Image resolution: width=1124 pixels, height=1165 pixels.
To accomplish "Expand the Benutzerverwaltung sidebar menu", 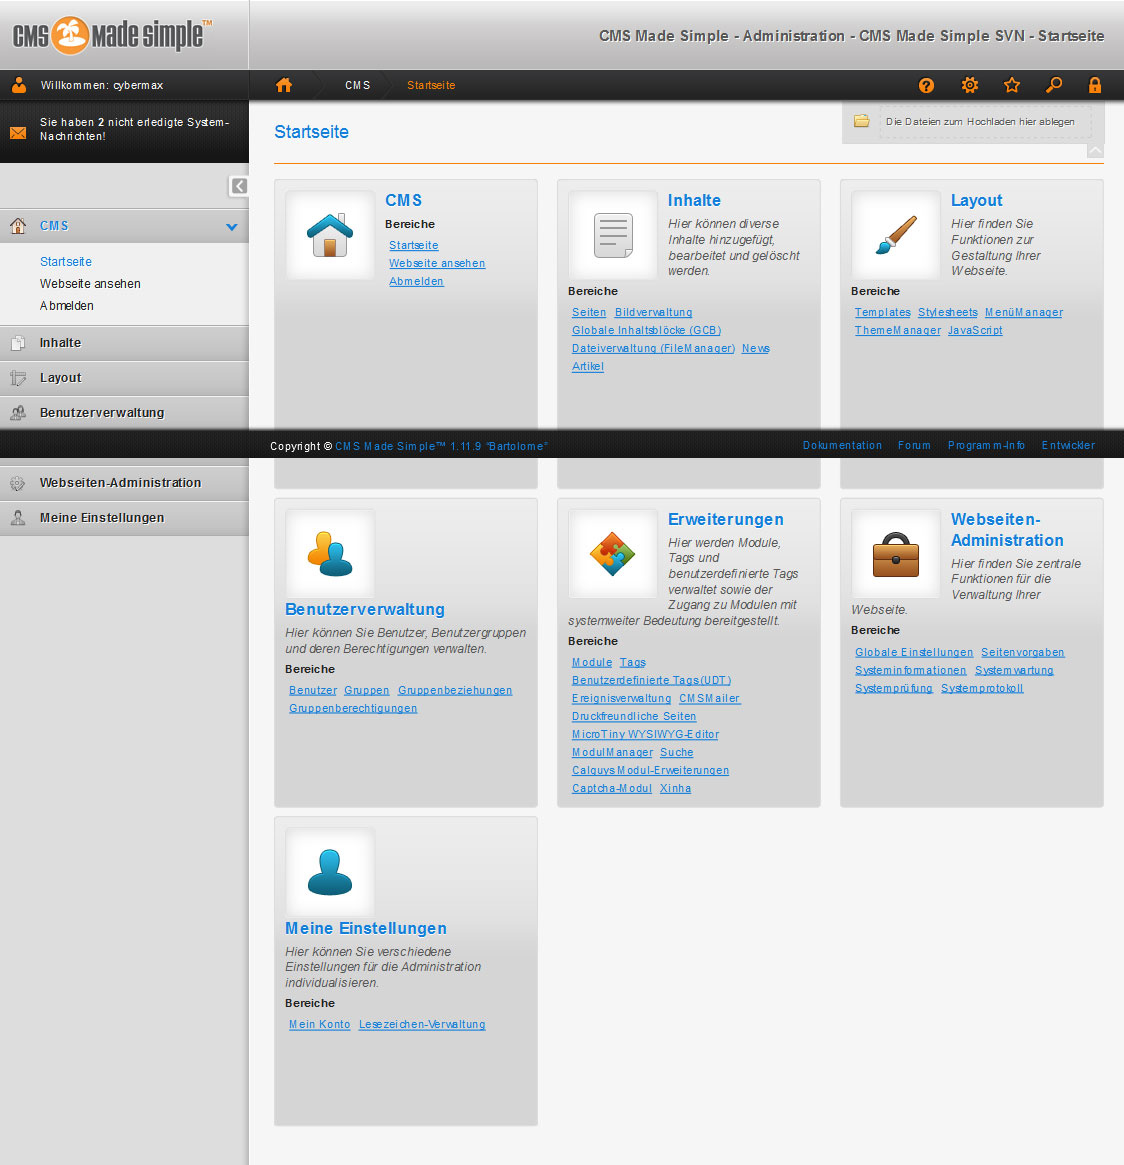I will (124, 413).
